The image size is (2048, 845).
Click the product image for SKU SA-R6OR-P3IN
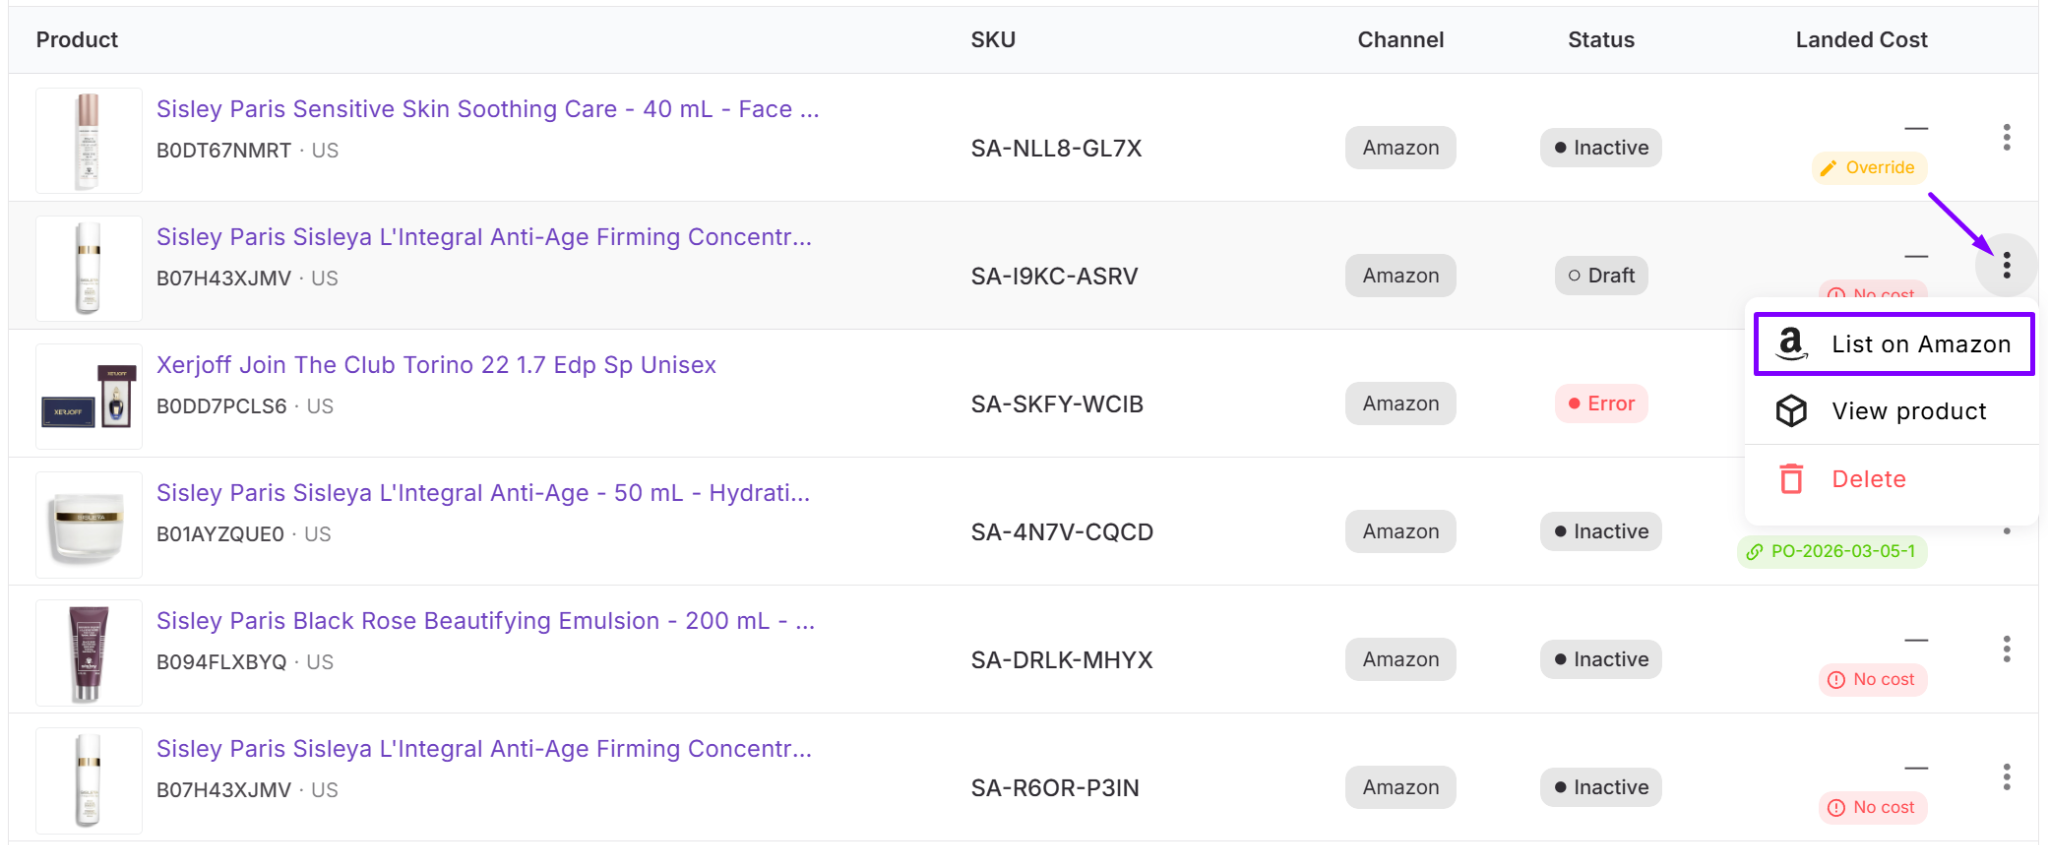coord(89,781)
